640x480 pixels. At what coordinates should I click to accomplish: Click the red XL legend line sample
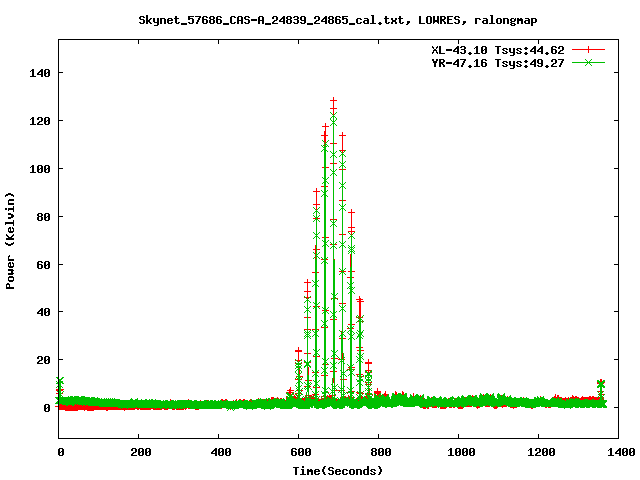(588, 50)
